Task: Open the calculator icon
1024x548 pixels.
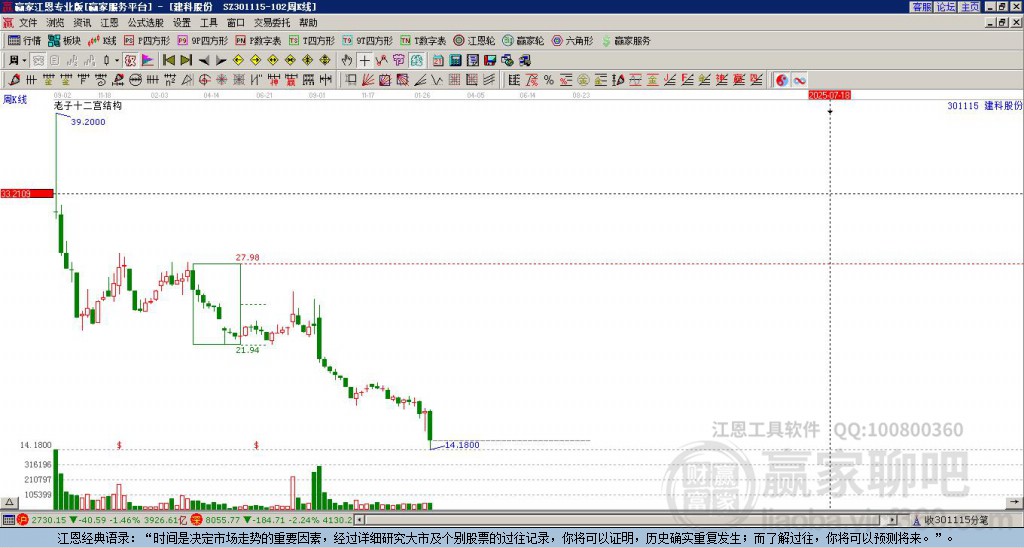Action: [455, 61]
